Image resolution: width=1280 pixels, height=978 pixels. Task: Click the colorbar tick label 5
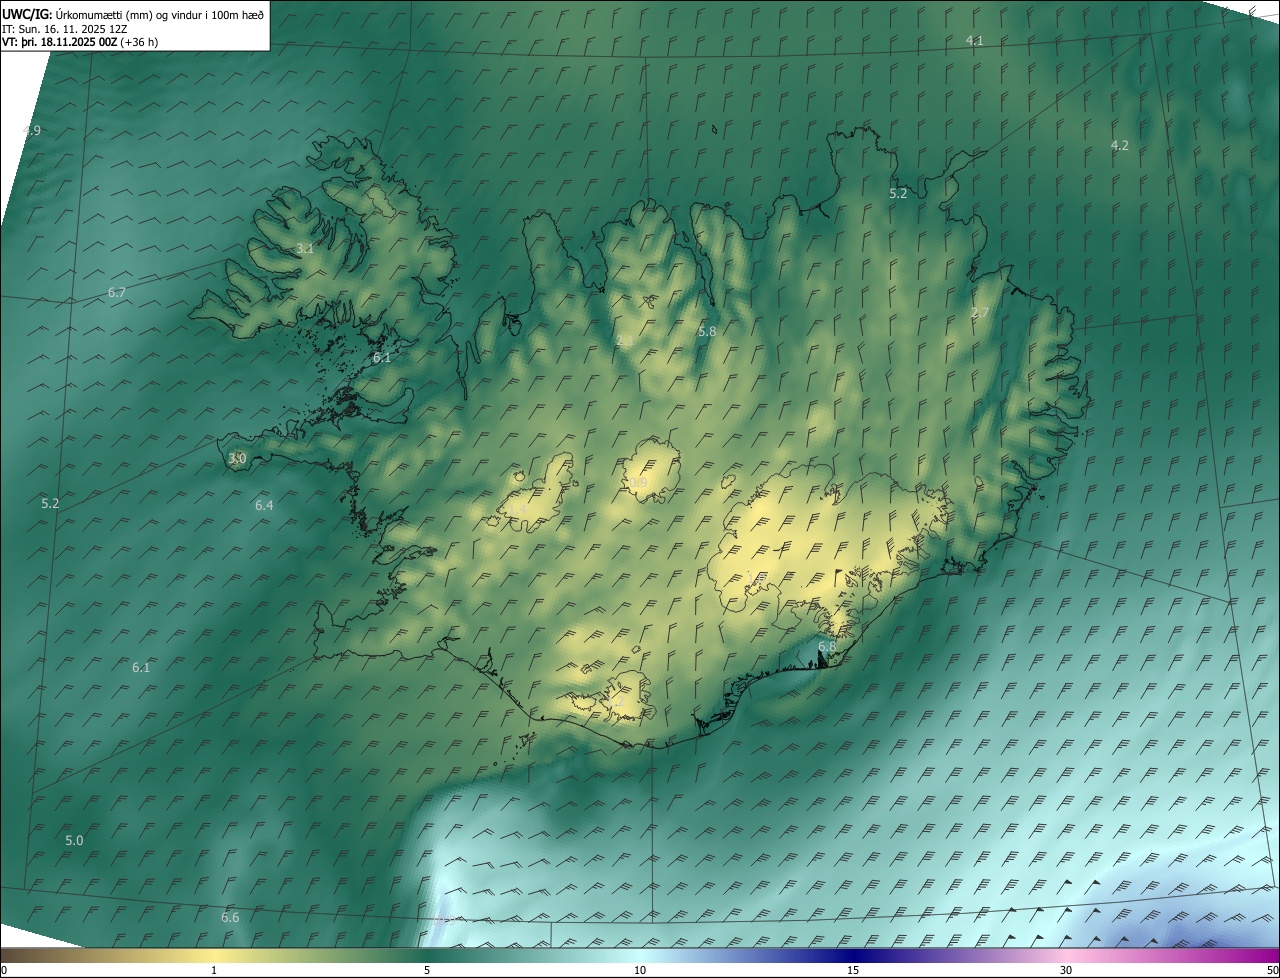click(427, 970)
